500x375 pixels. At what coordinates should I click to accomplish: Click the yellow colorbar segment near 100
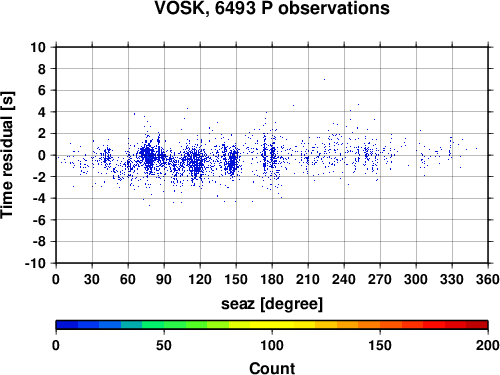[272, 325]
